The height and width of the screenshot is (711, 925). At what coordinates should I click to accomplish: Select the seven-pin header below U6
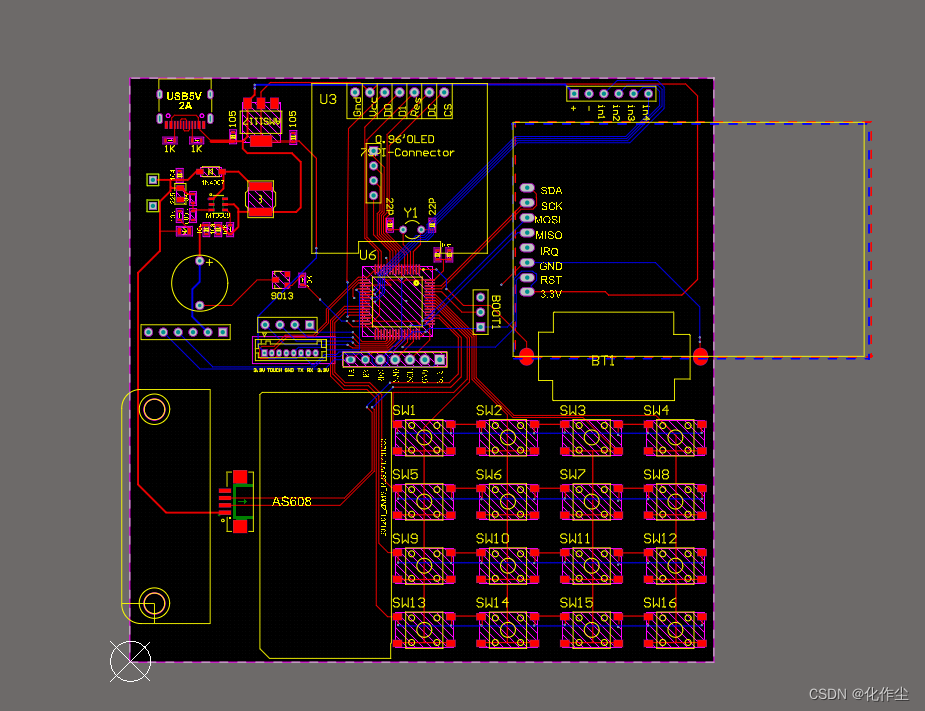tap(395, 359)
